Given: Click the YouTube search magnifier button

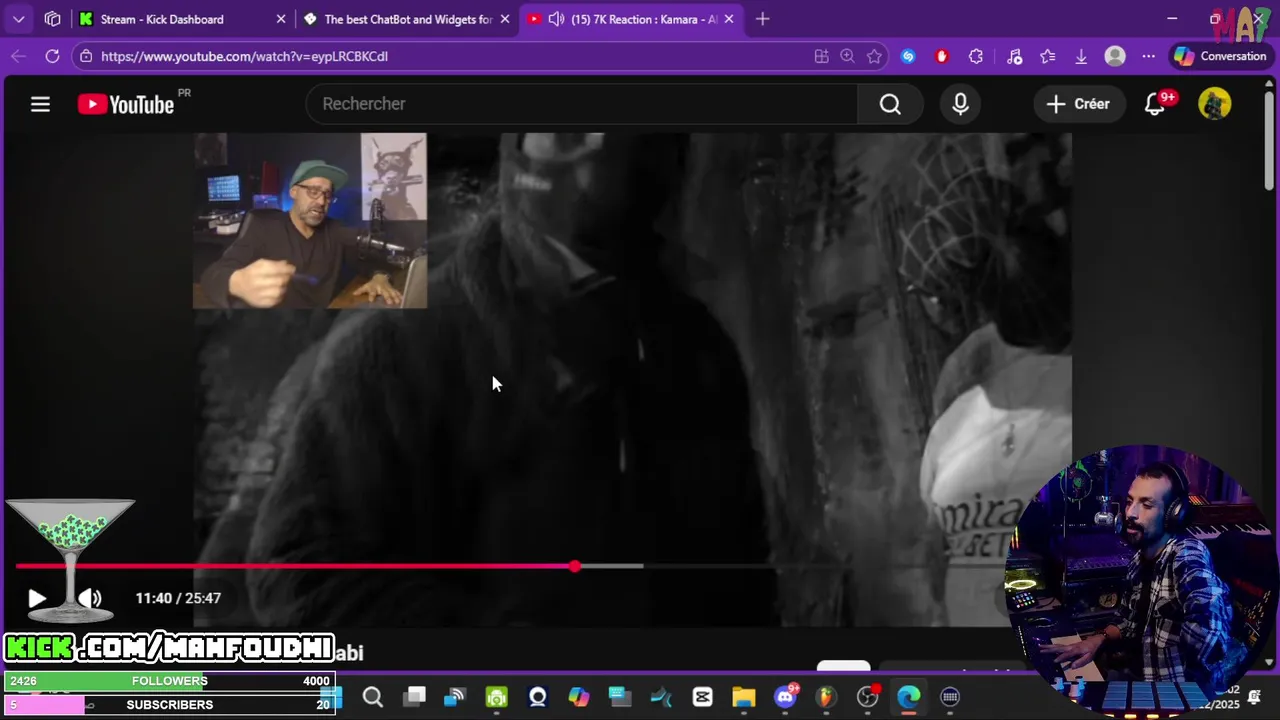Looking at the screenshot, I should tap(890, 104).
